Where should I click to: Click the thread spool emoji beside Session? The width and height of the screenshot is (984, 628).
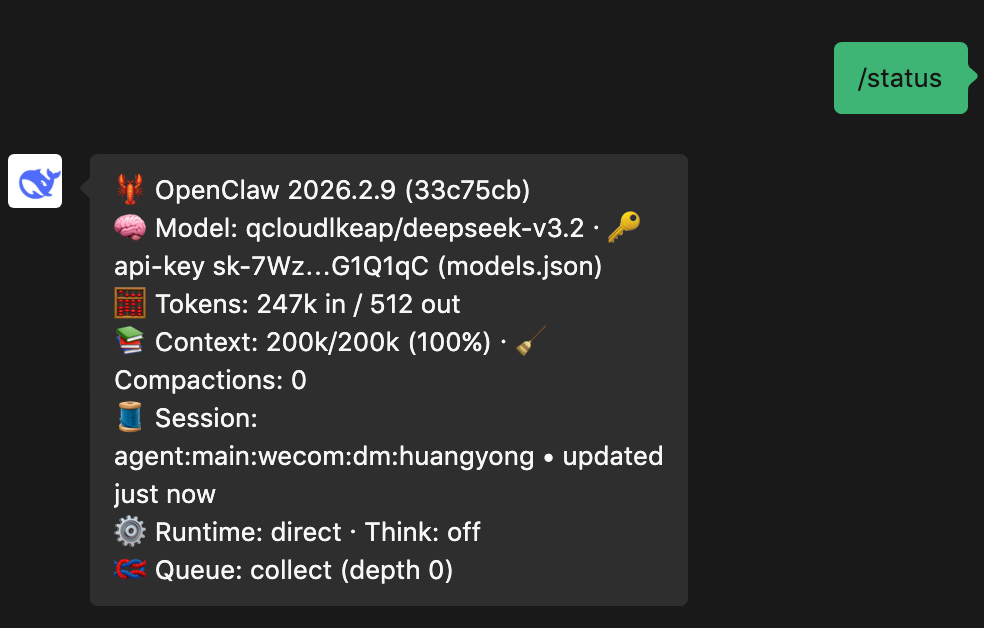point(130,418)
